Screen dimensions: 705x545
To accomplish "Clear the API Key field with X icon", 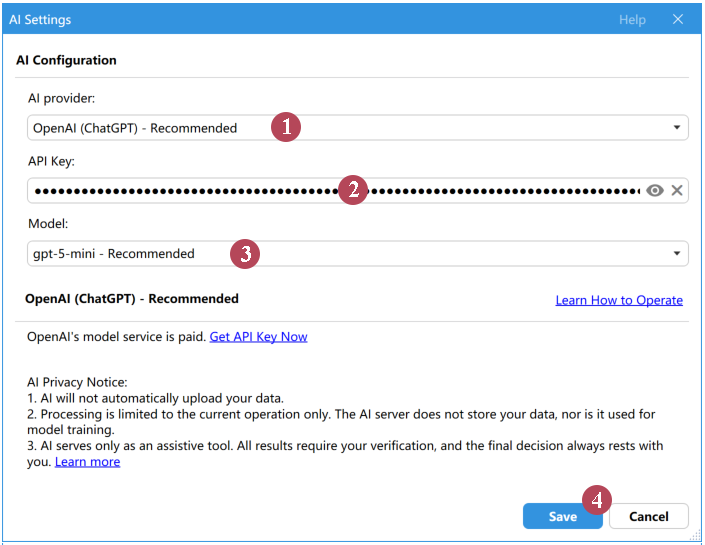I will click(x=677, y=191).
